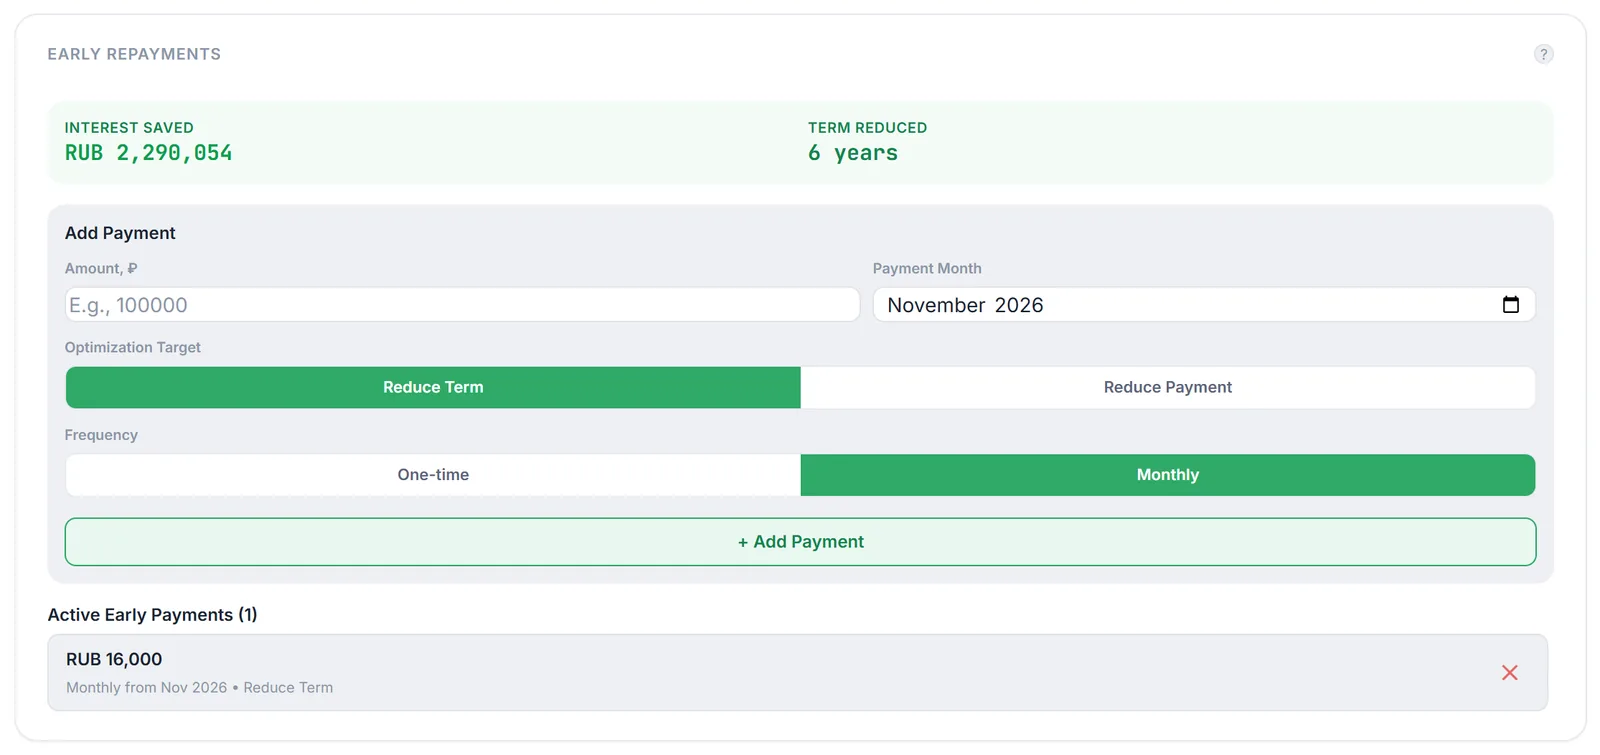Click the INTEREST SAVED label

(x=129, y=128)
